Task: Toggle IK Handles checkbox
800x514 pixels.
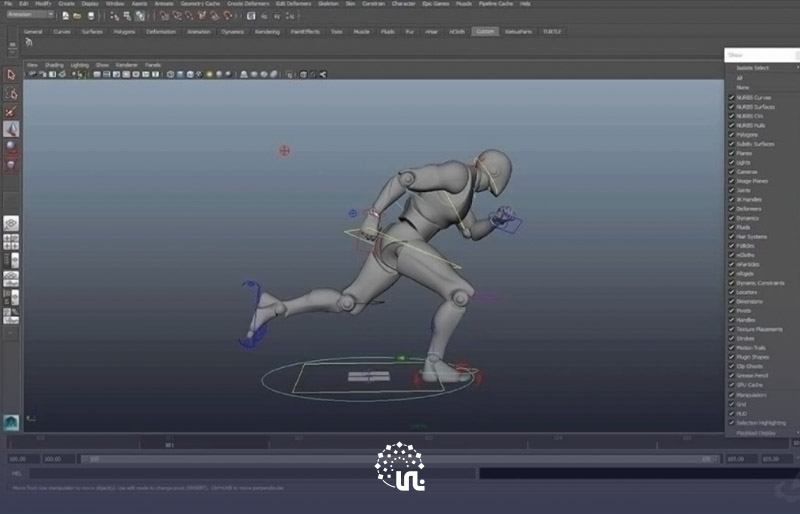Action: [731, 200]
